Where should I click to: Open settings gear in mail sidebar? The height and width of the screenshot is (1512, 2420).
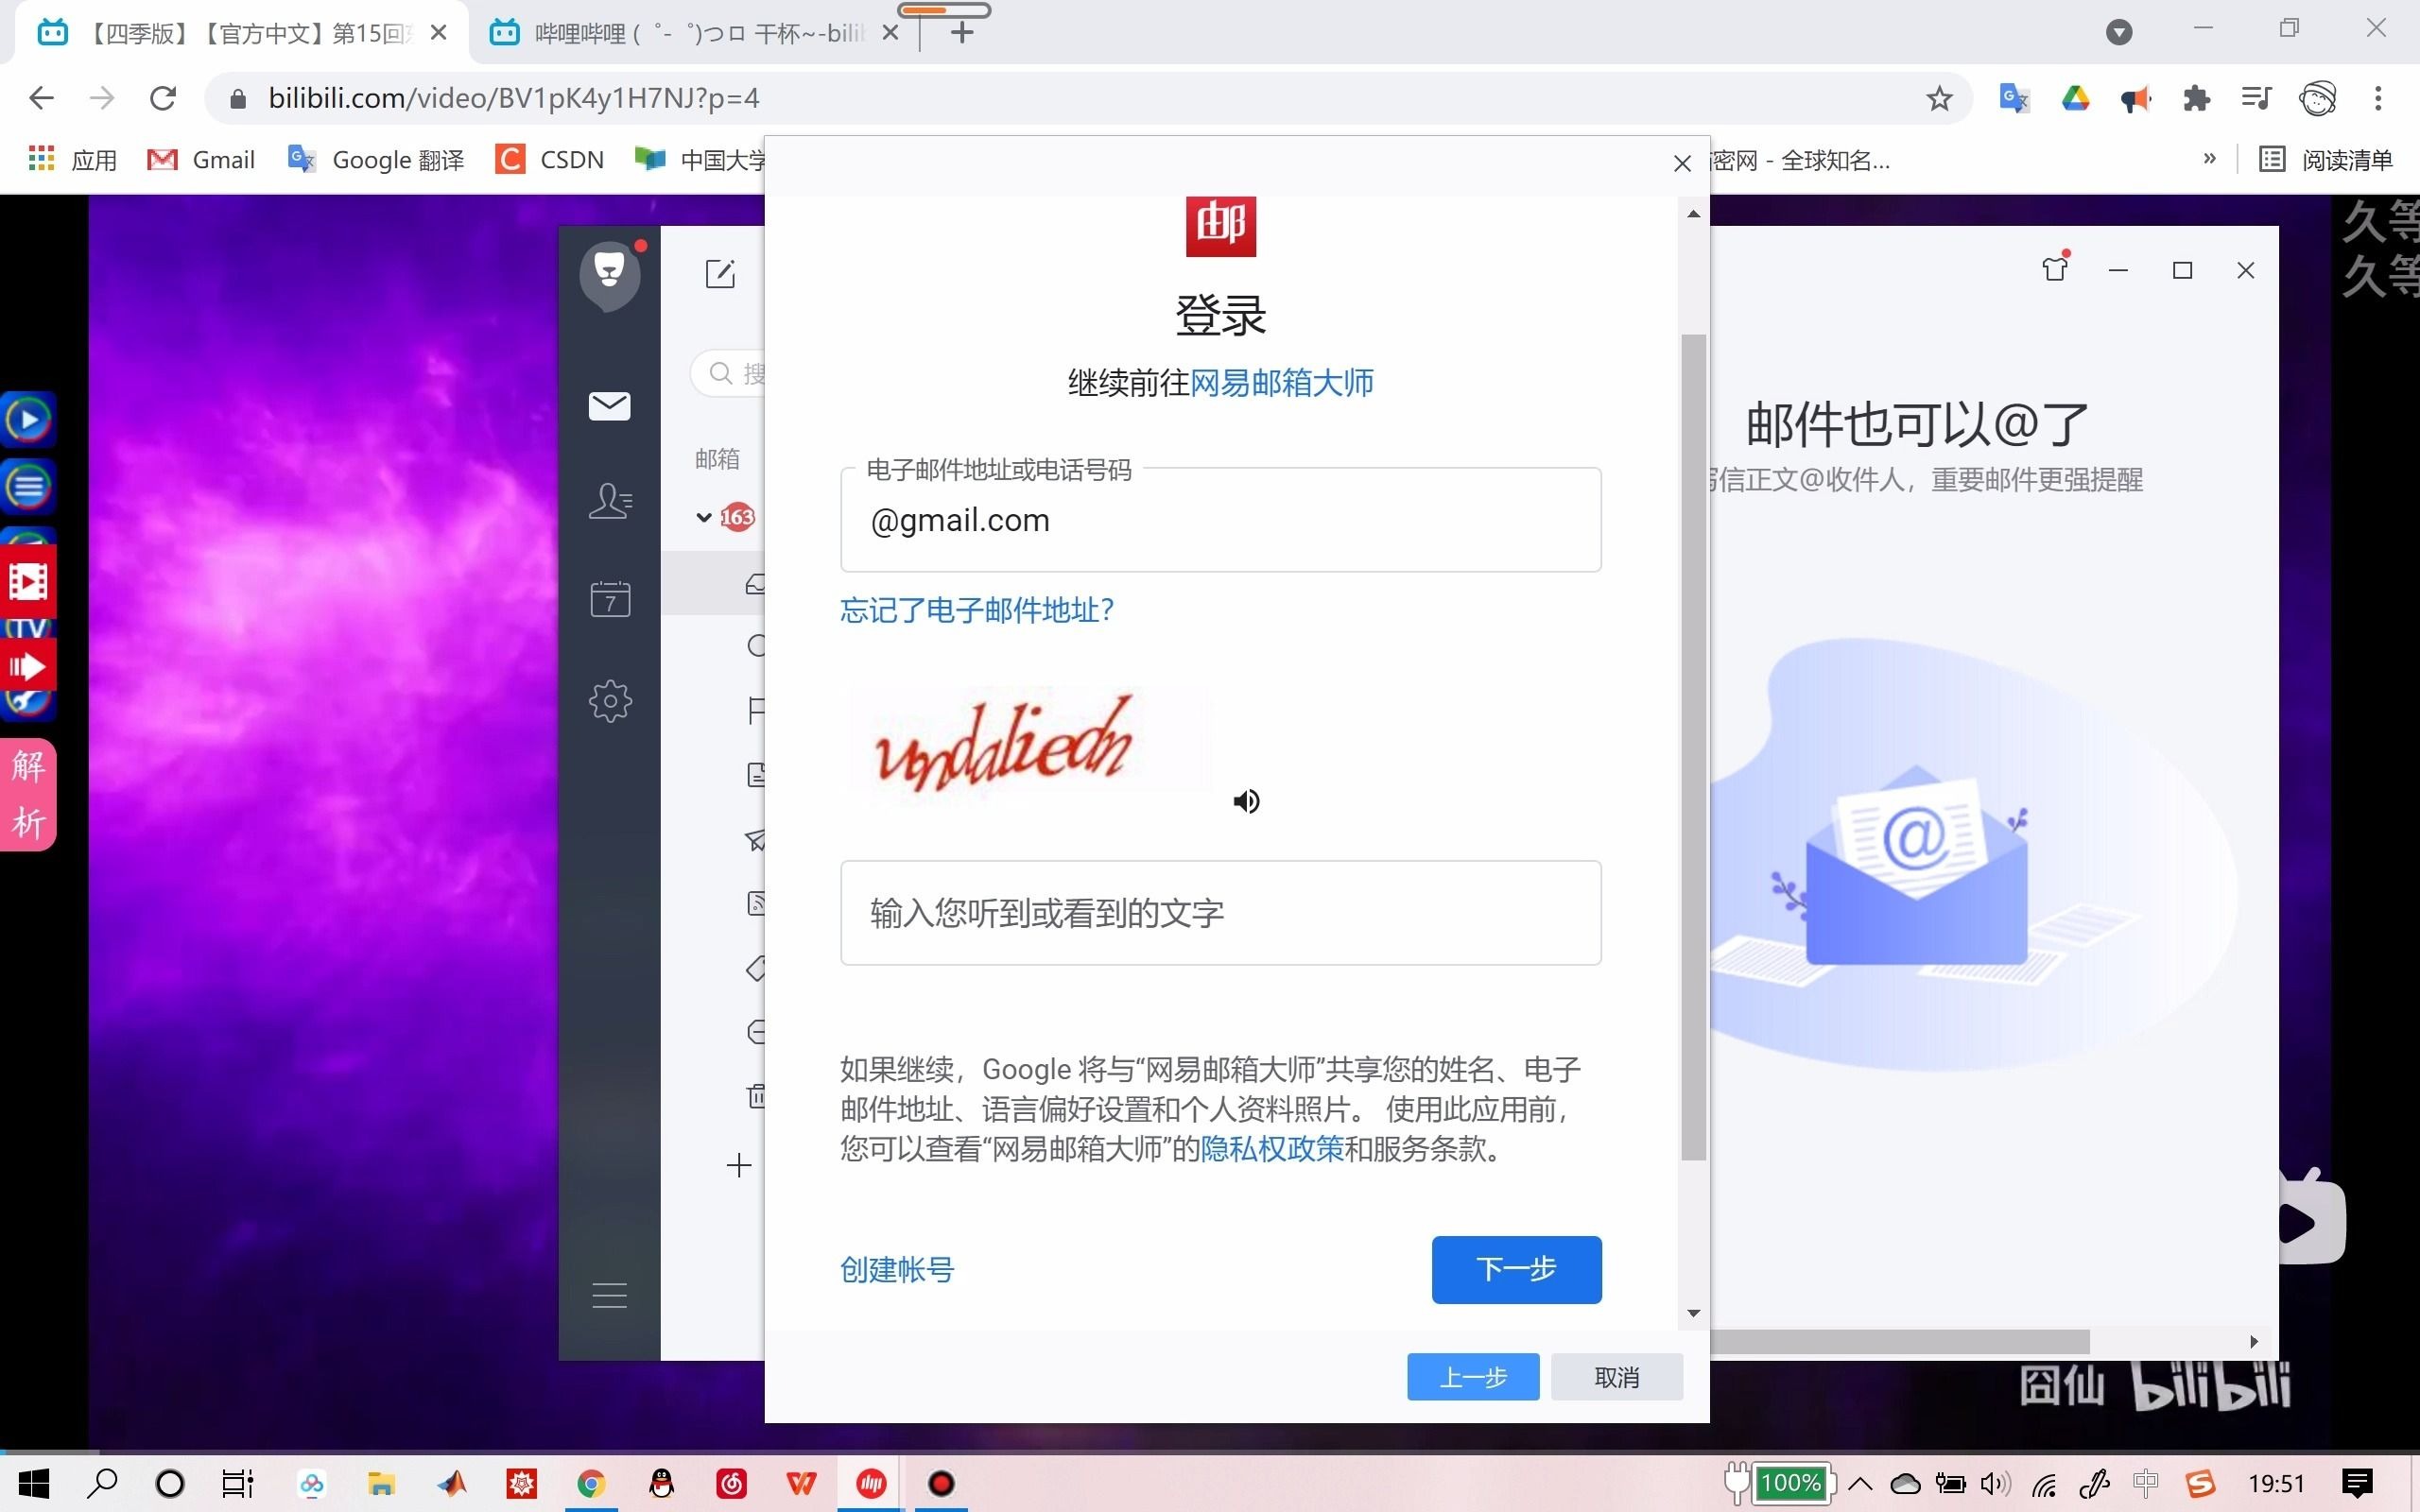pos(610,701)
